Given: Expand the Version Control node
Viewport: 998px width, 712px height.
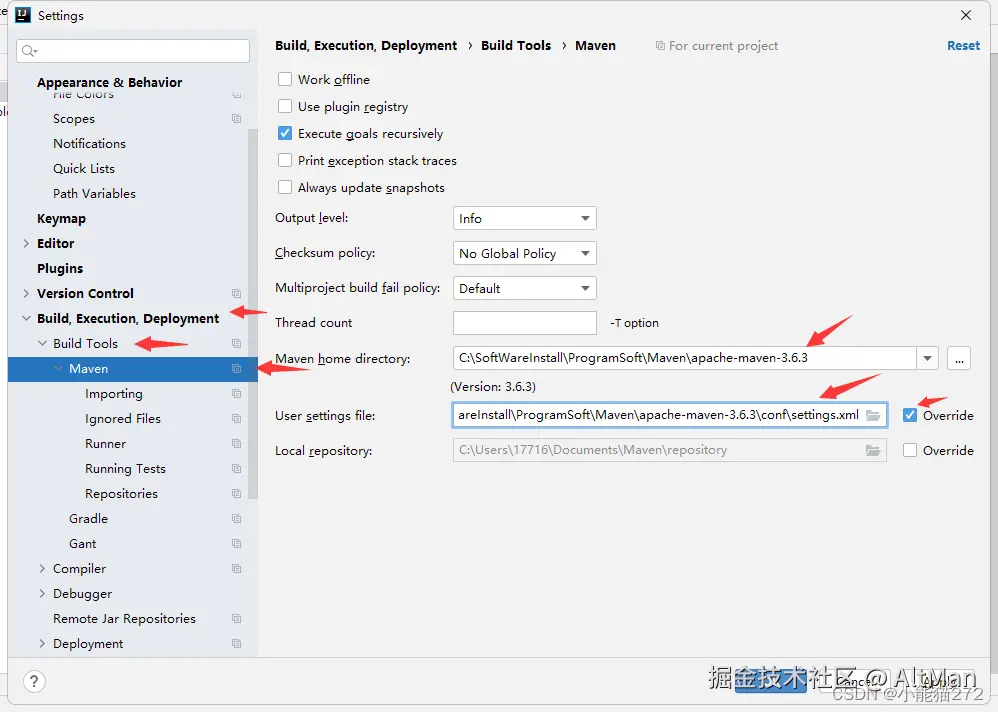Looking at the screenshot, I should click(x=26, y=293).
